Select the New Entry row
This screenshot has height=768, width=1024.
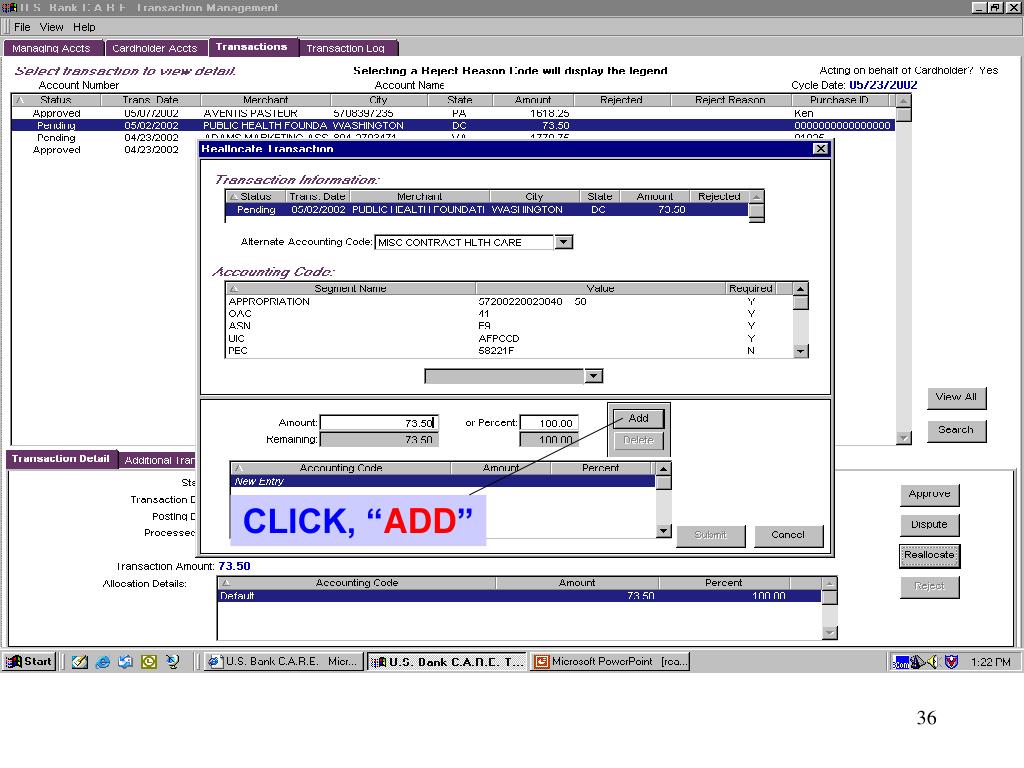tap(442, 481)
